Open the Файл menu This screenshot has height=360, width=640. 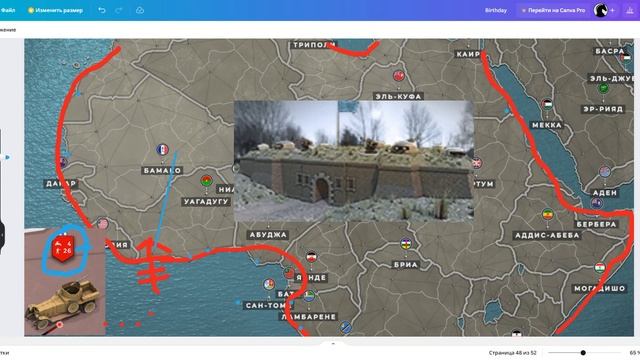click(7, 10)
